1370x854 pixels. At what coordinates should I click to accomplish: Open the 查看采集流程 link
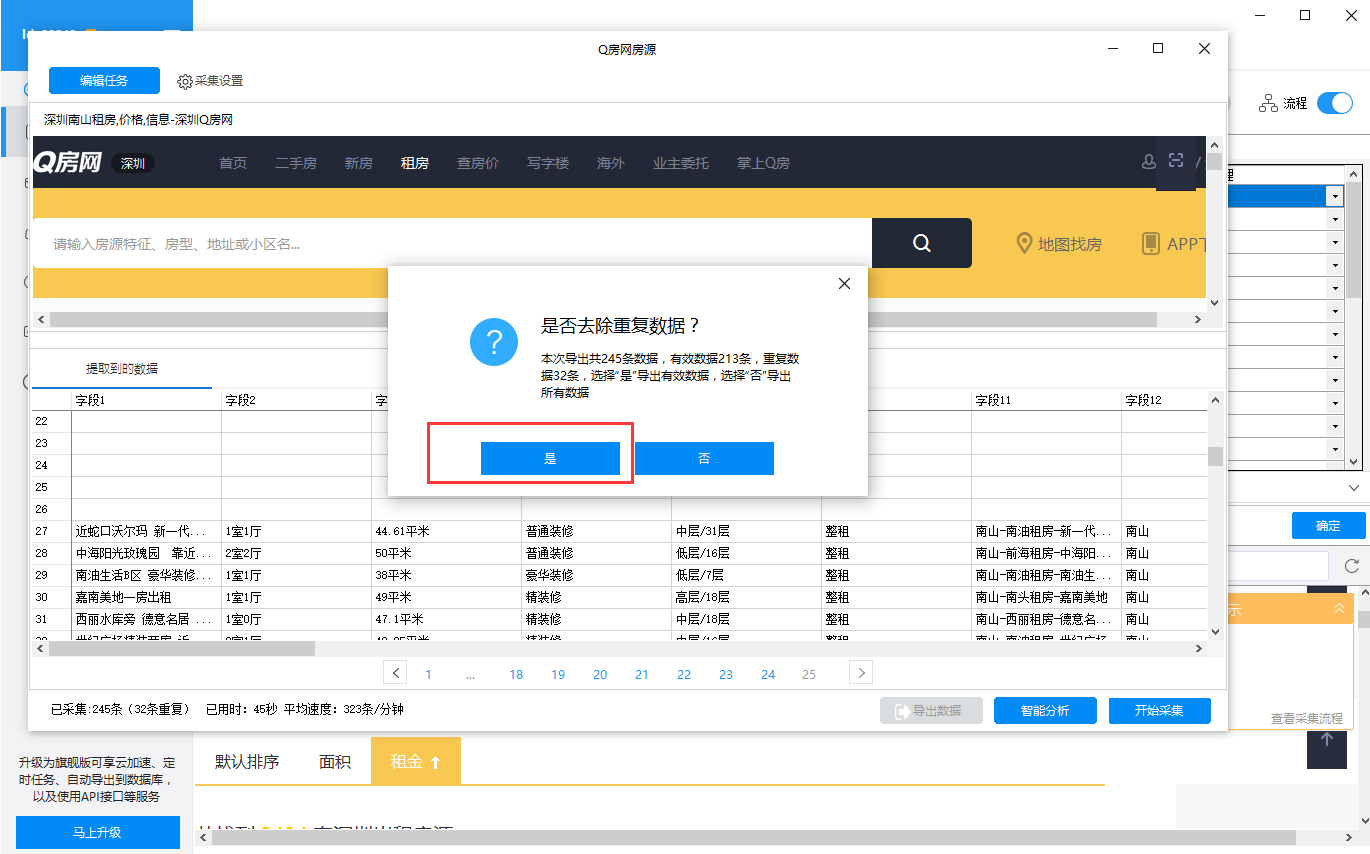[1307, 718]
